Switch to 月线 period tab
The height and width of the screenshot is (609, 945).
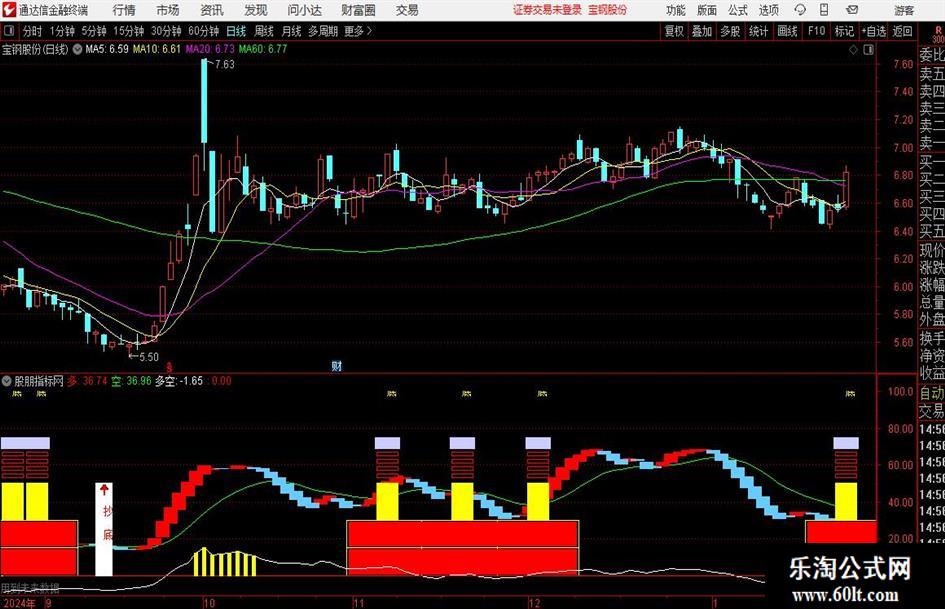[292, 31]
